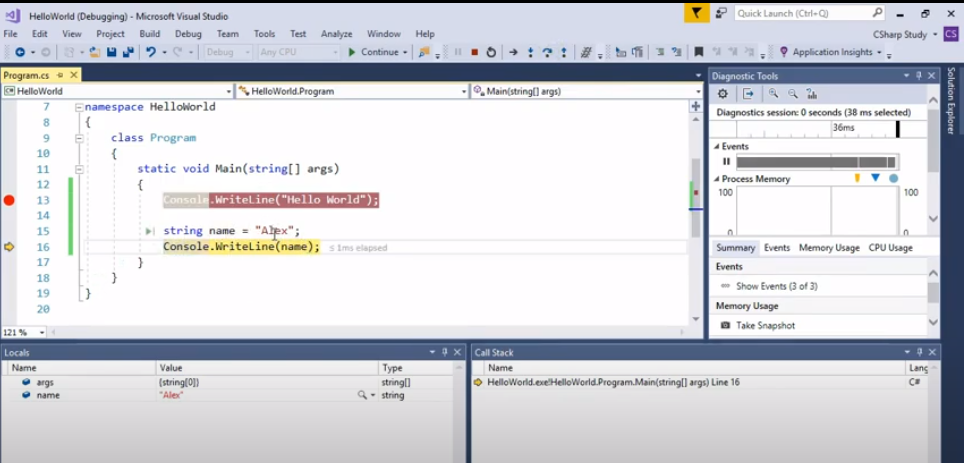Open the Any CPU platform dropdown
Image resolution: width=964 pixels, height=463 pixels.
(x=299, y=52)
